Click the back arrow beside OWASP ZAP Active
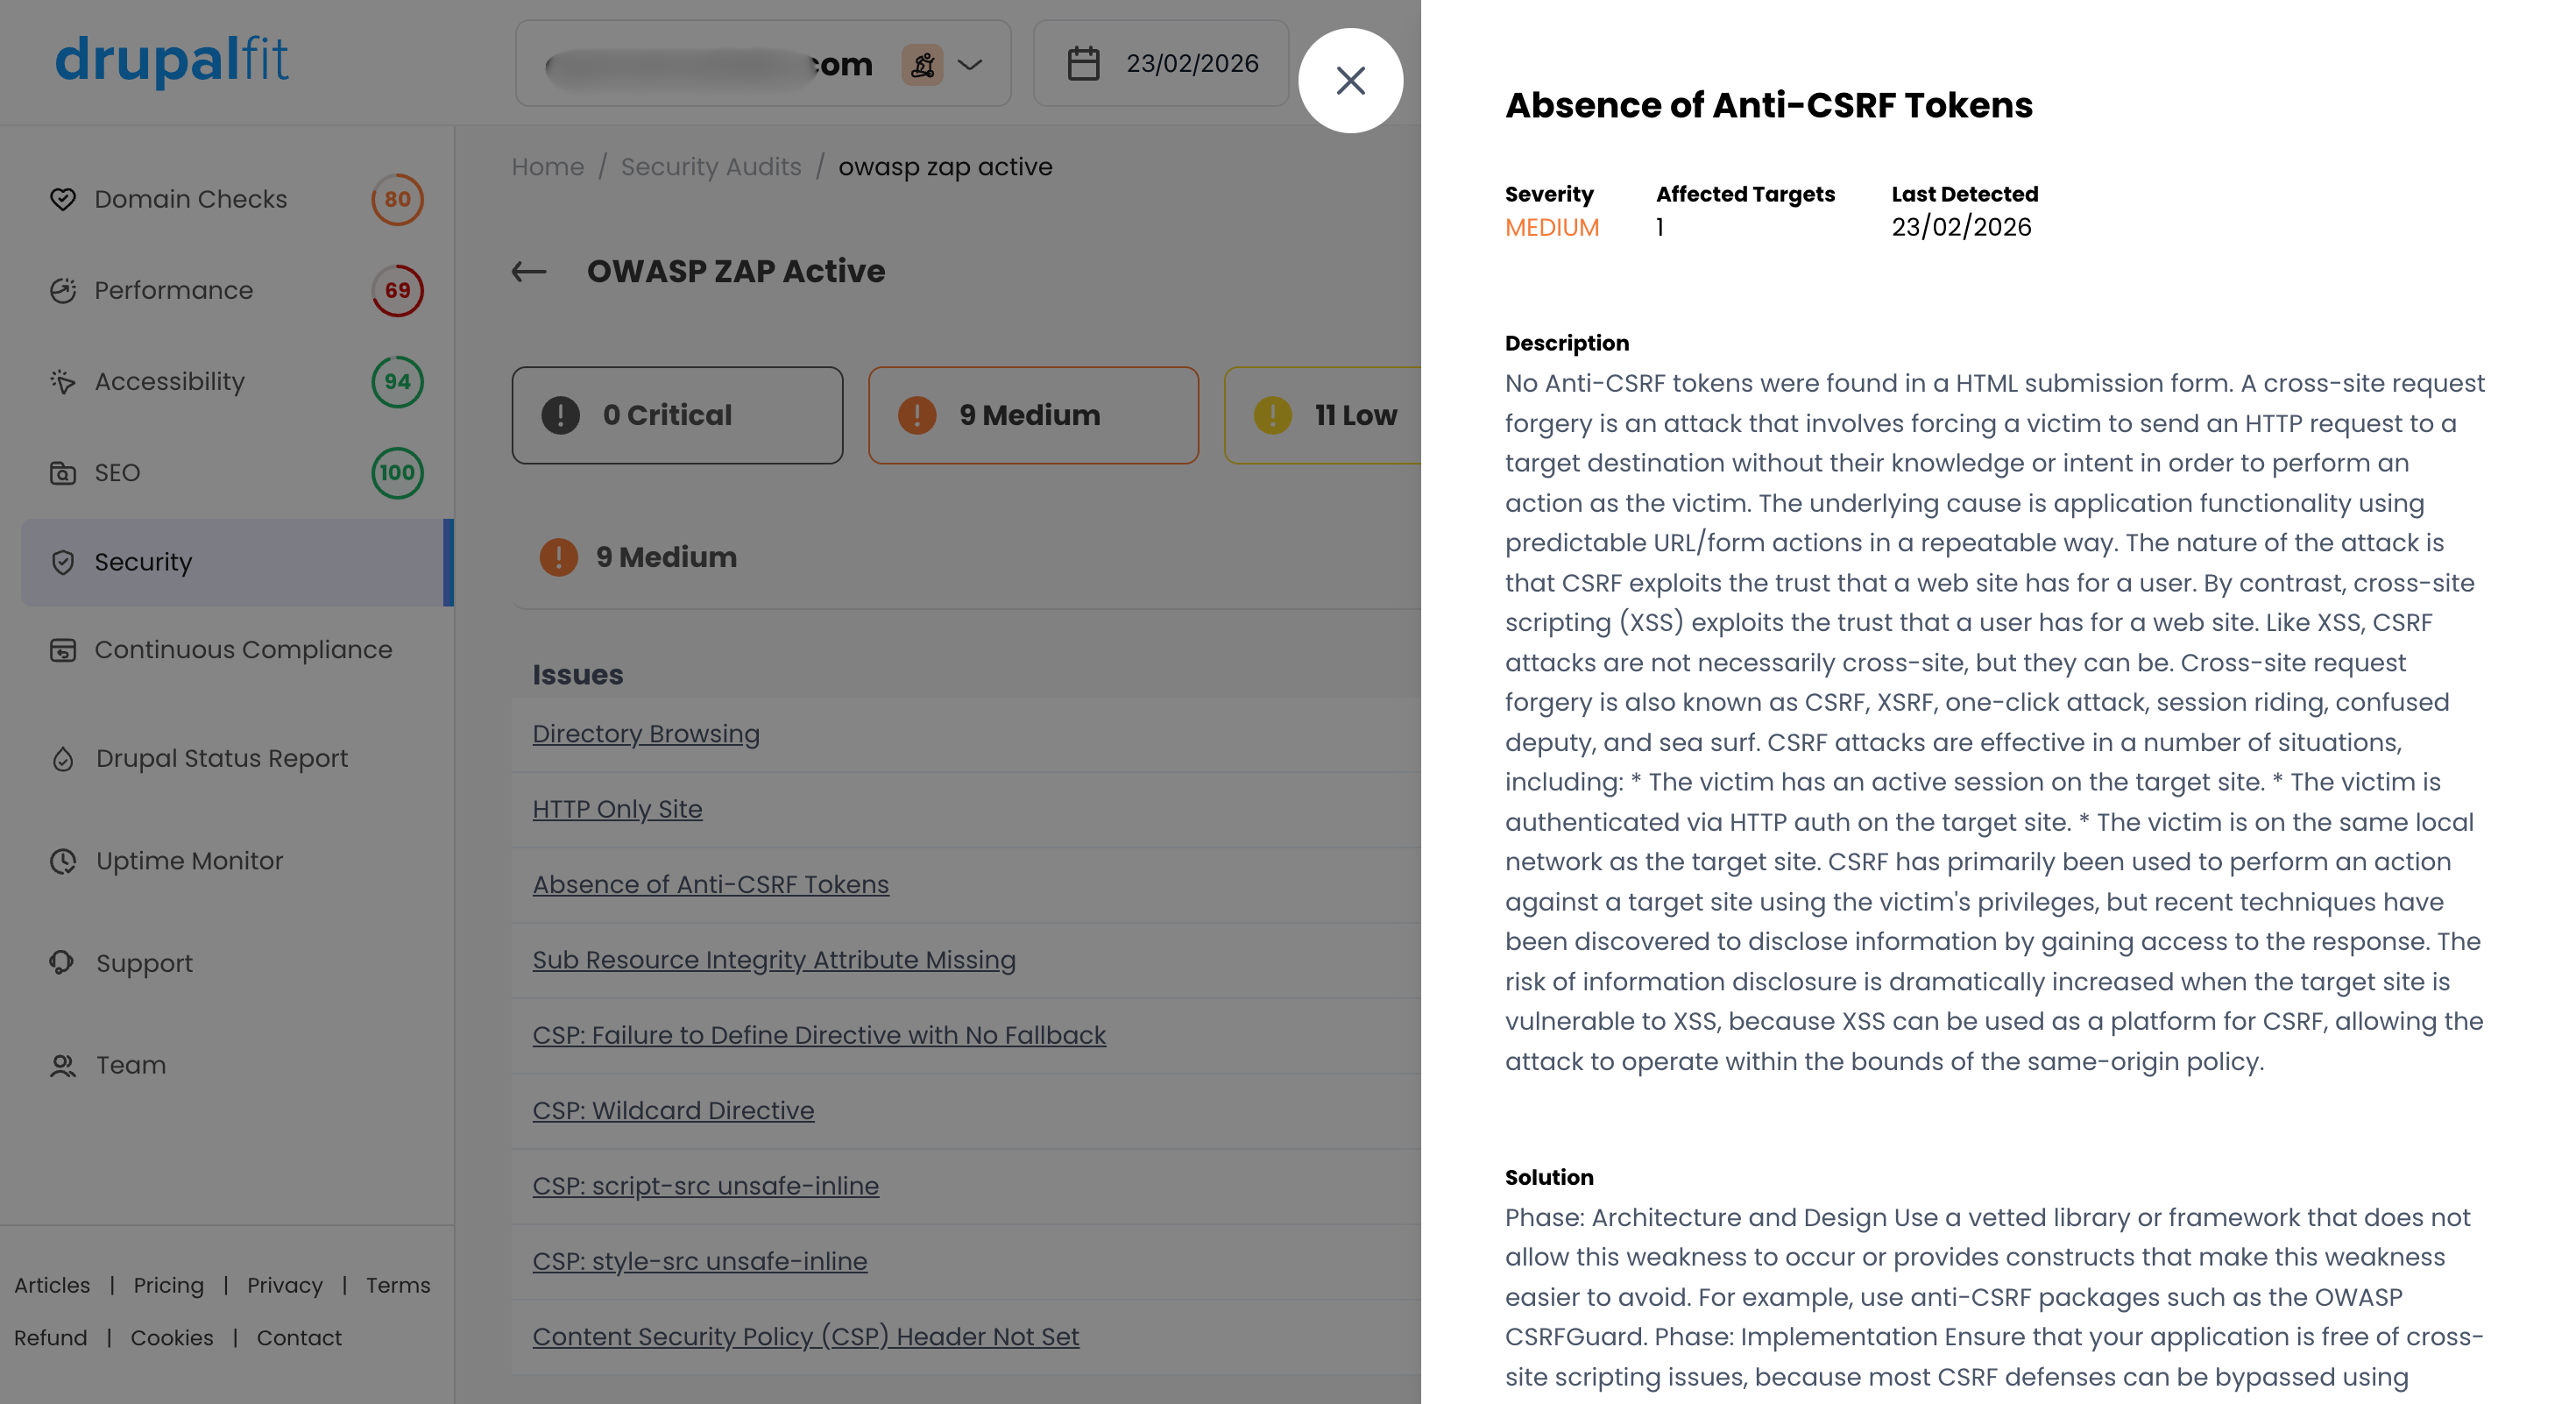This screenshot has height=1404, width=2576. tap(529, 271)
